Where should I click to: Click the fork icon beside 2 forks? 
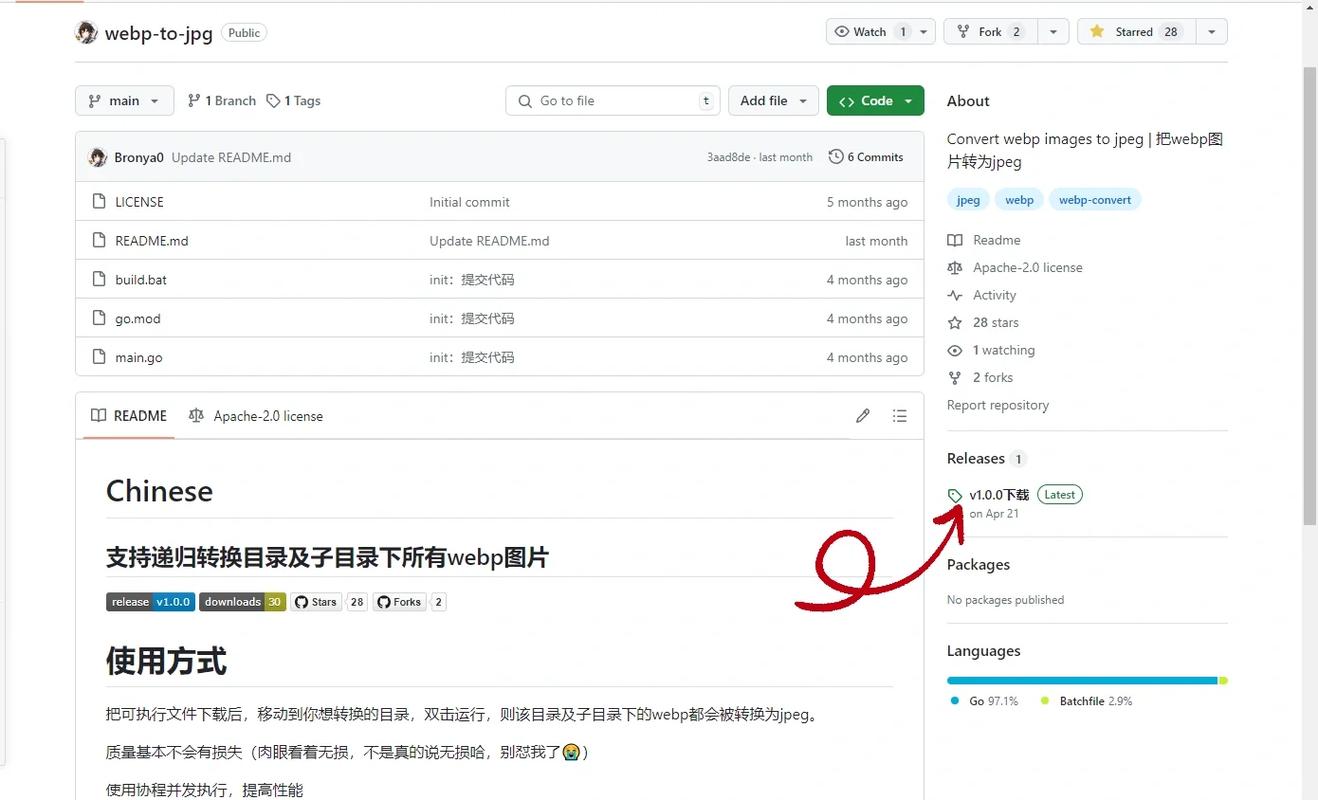(955, 377)
